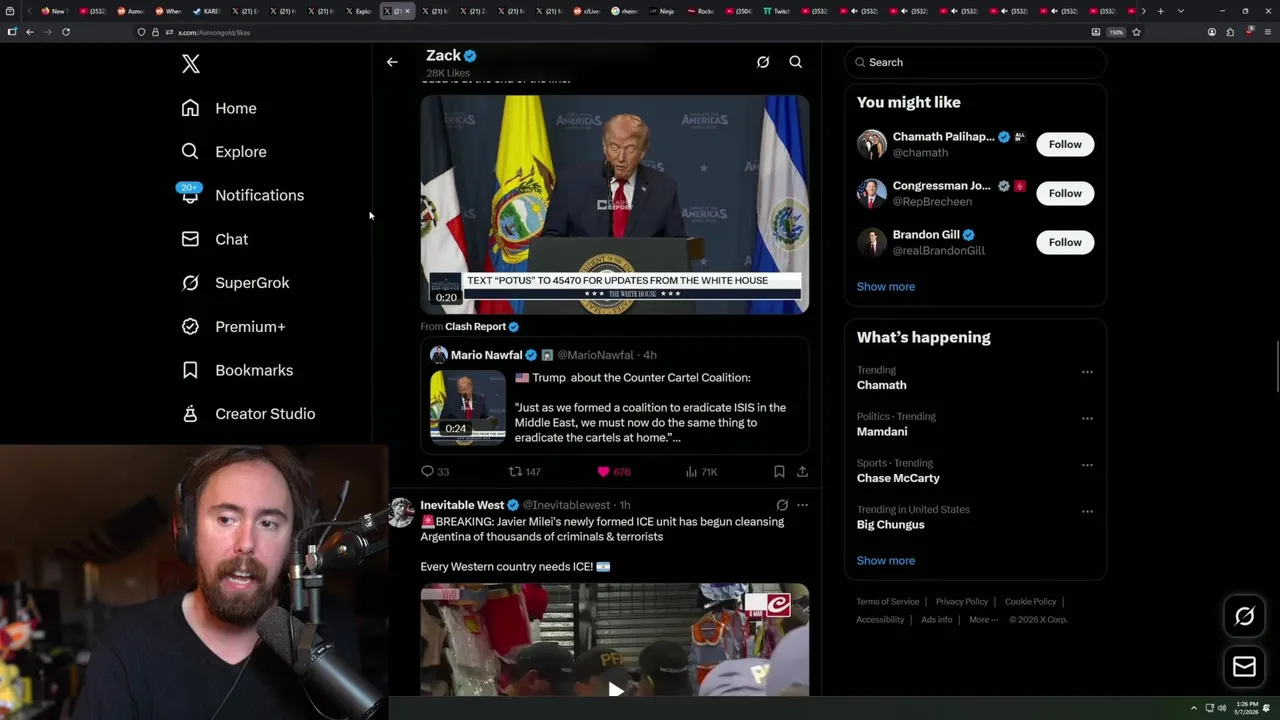Open the browser tab list dropdown
1280x720 pixels.
(1180, 11)
